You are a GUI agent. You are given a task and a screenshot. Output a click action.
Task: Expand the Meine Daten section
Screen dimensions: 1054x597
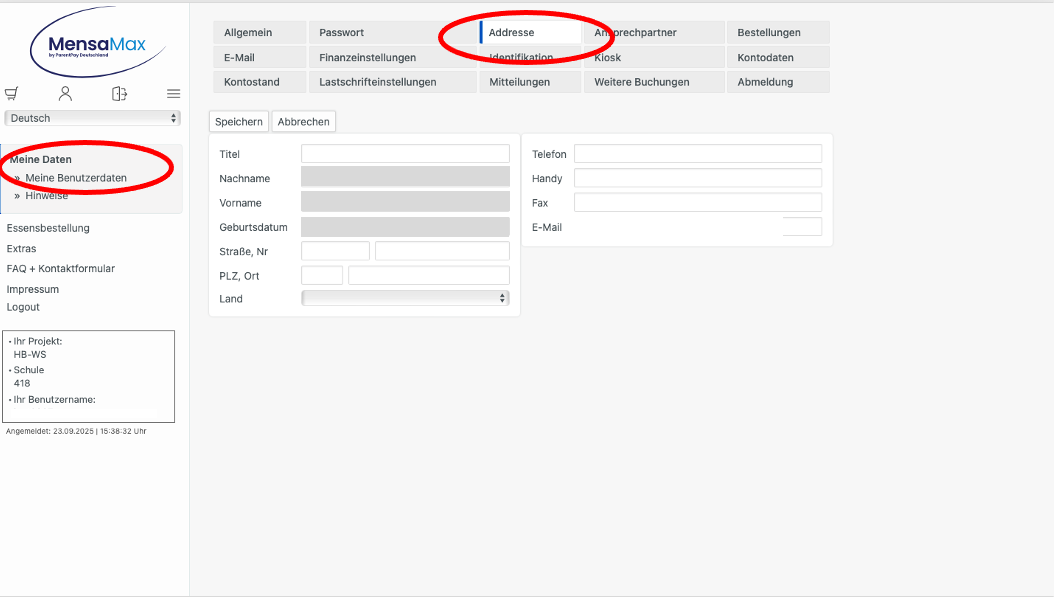pyautogui.click(x=41, y=159)
